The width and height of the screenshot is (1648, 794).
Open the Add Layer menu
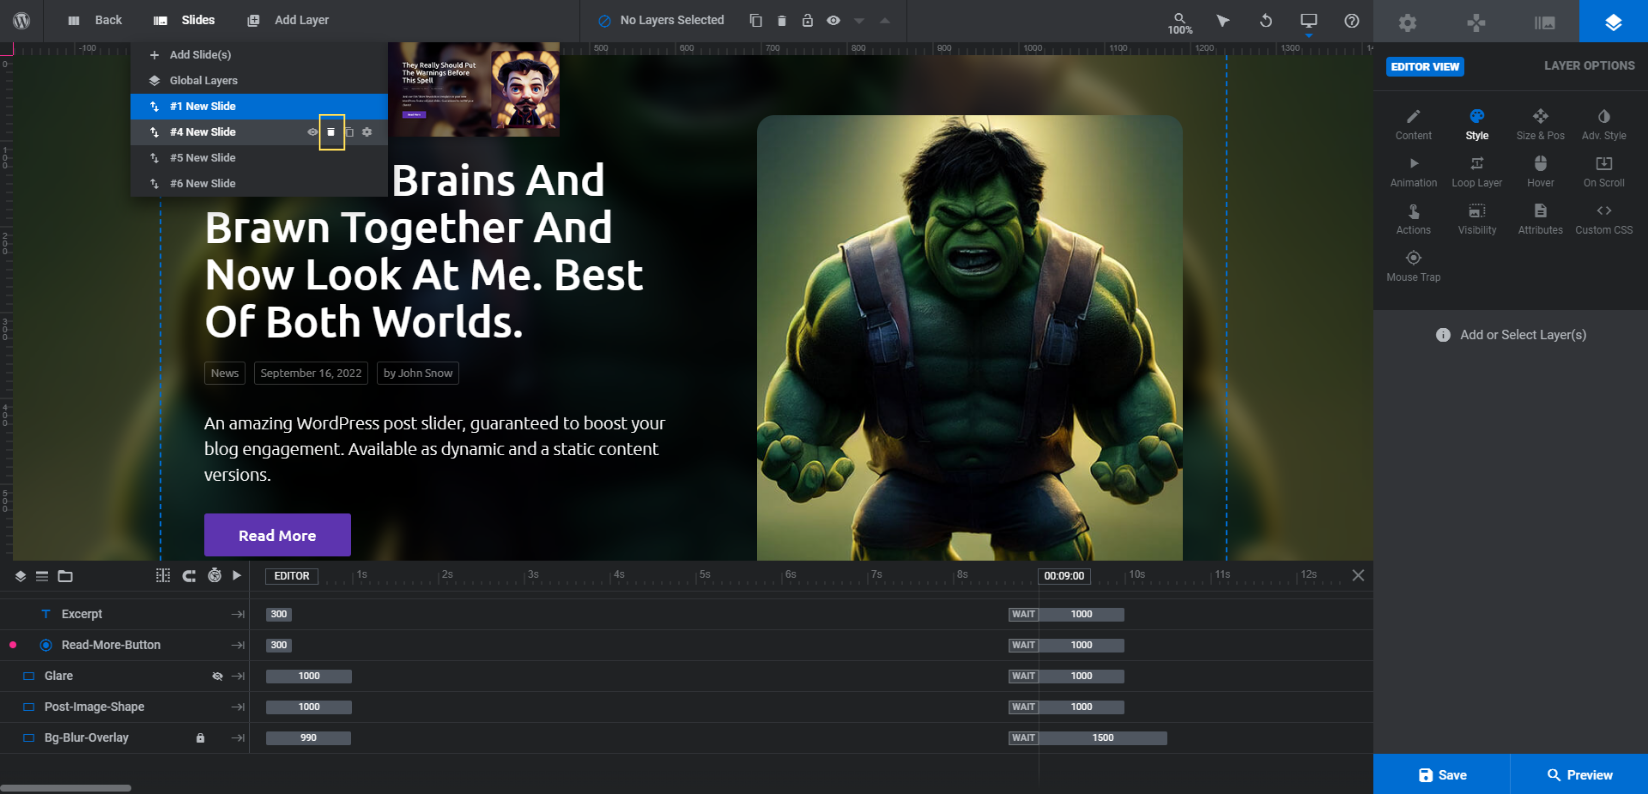point(288,20)
